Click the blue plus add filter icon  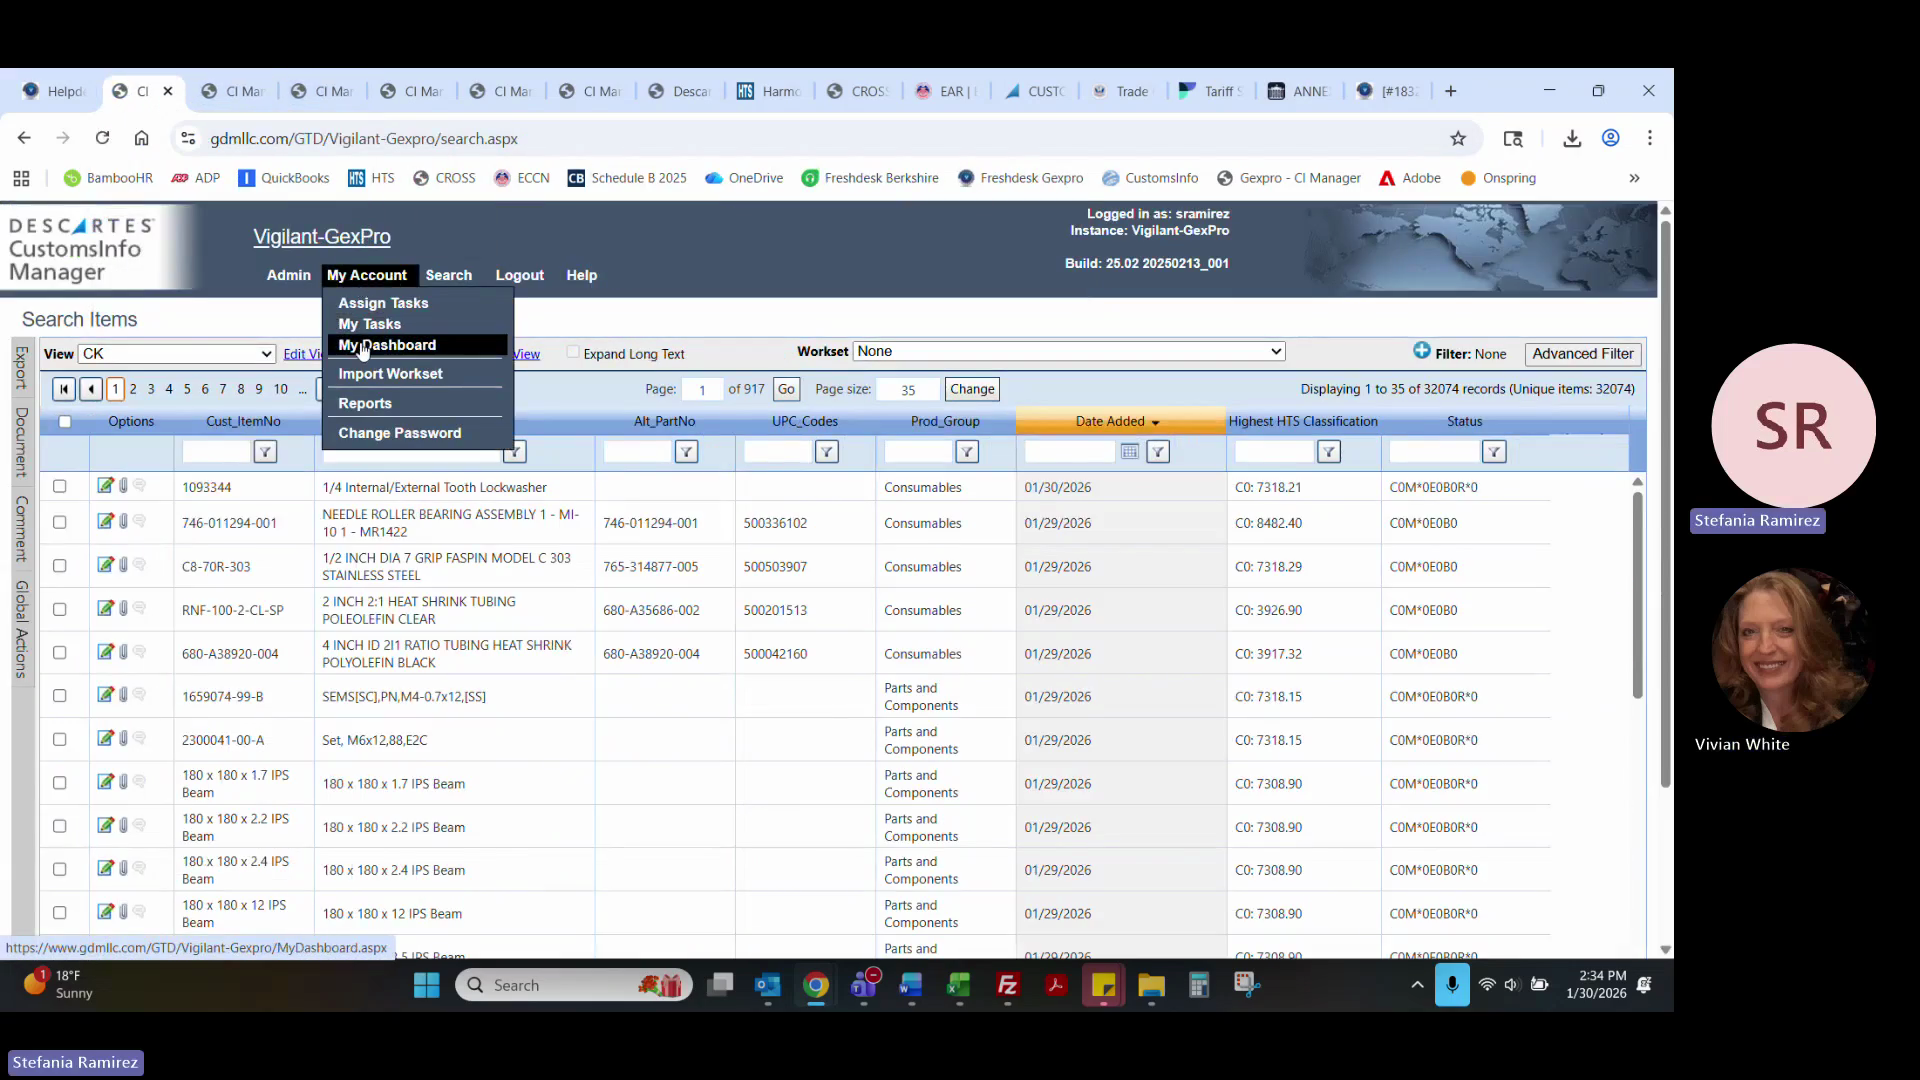tap(1421, 351)
